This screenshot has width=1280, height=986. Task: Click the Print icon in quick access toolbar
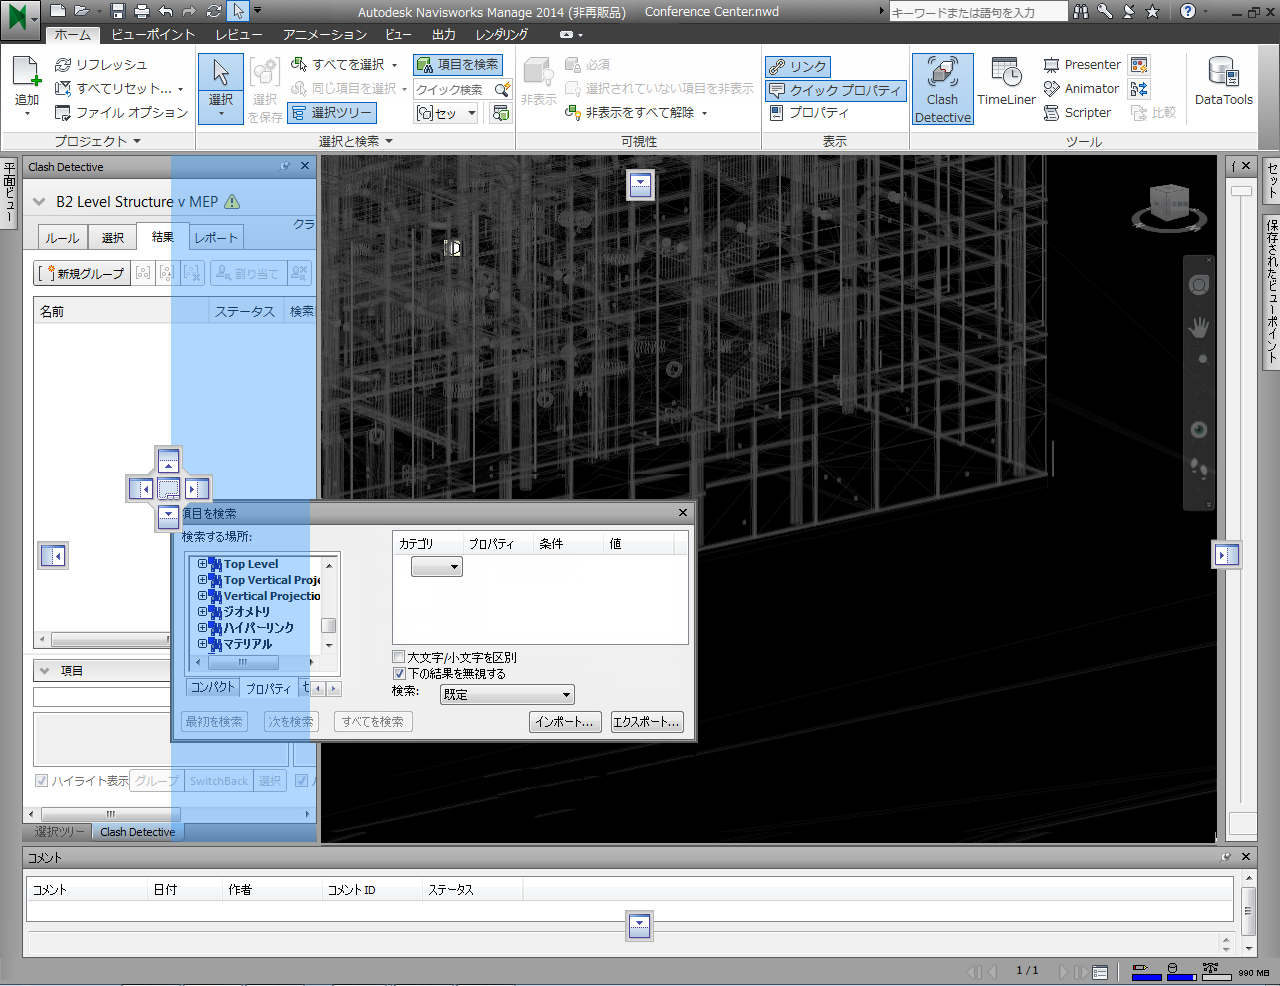point(142,12)
